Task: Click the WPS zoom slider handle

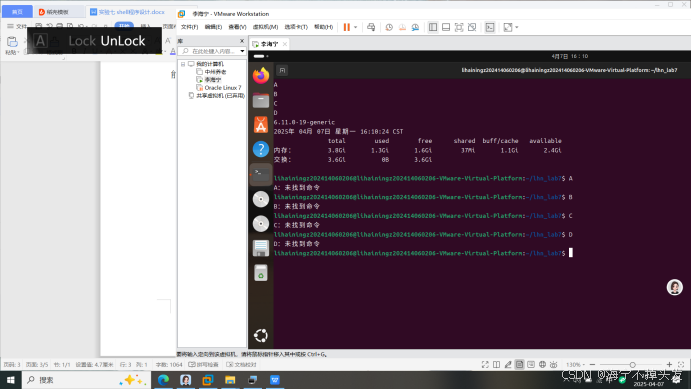Action: coord(632,365)
